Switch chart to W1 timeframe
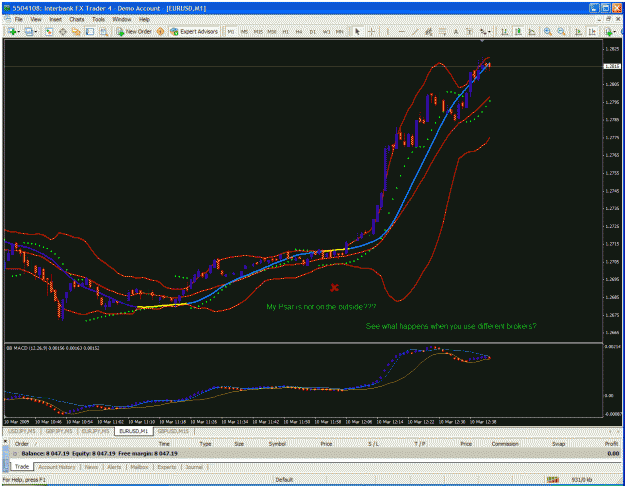The height and width of the screenshot is (486, 625). click(326, 31)
